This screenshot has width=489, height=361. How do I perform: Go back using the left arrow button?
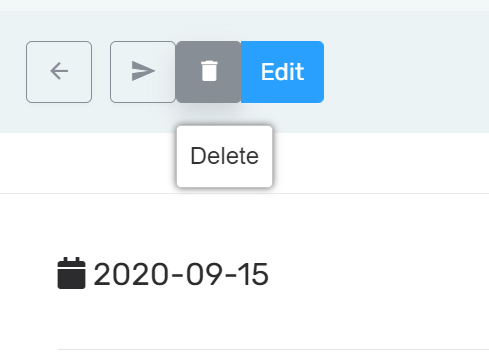click(x=59, y=72)
